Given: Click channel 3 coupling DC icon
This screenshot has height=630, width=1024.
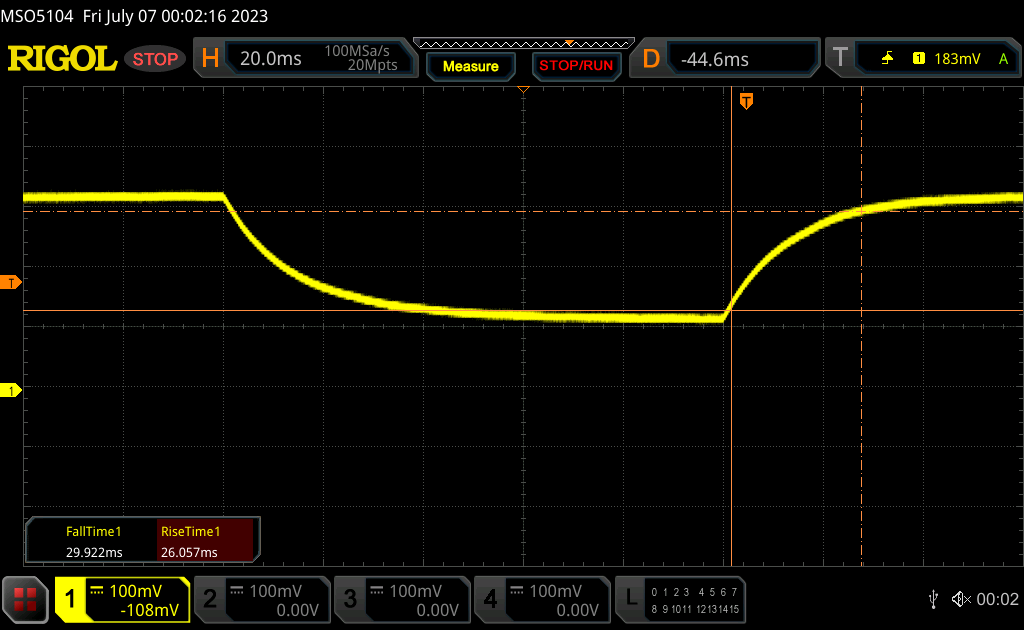Looking at the screenshot, I should pos(377,590).
